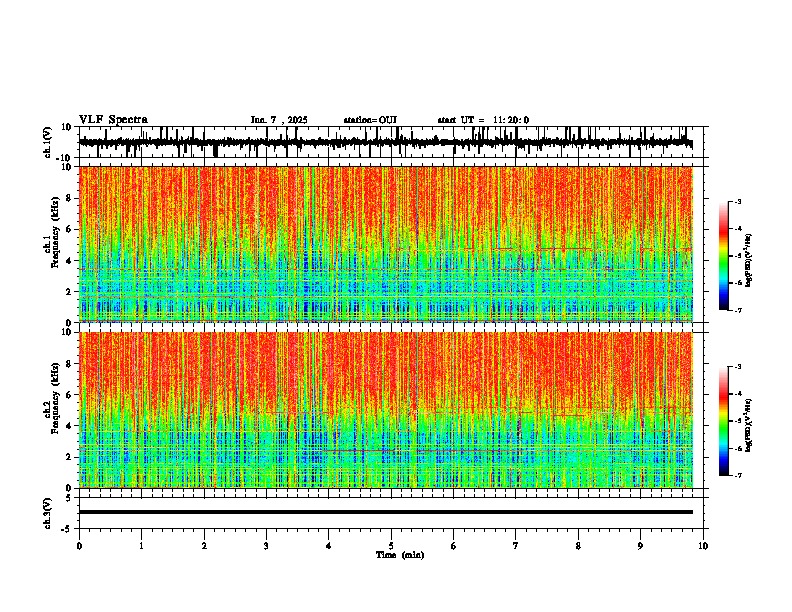The image size is (792, 612).
Task: Click the ch.2 spectrogram plot area
Action: pyautogui.click(x=386, y=410)
